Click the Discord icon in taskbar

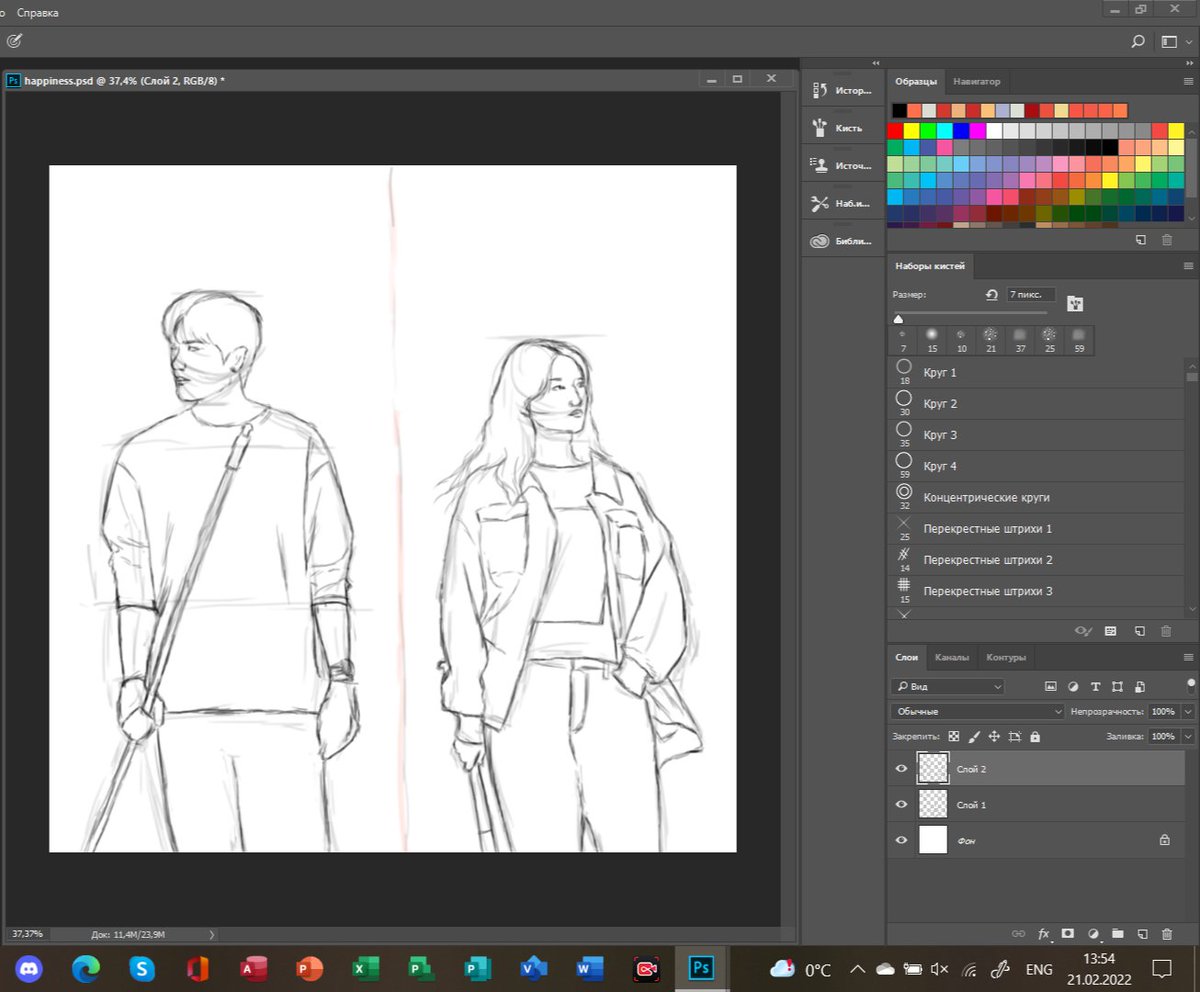click(29, 969)
